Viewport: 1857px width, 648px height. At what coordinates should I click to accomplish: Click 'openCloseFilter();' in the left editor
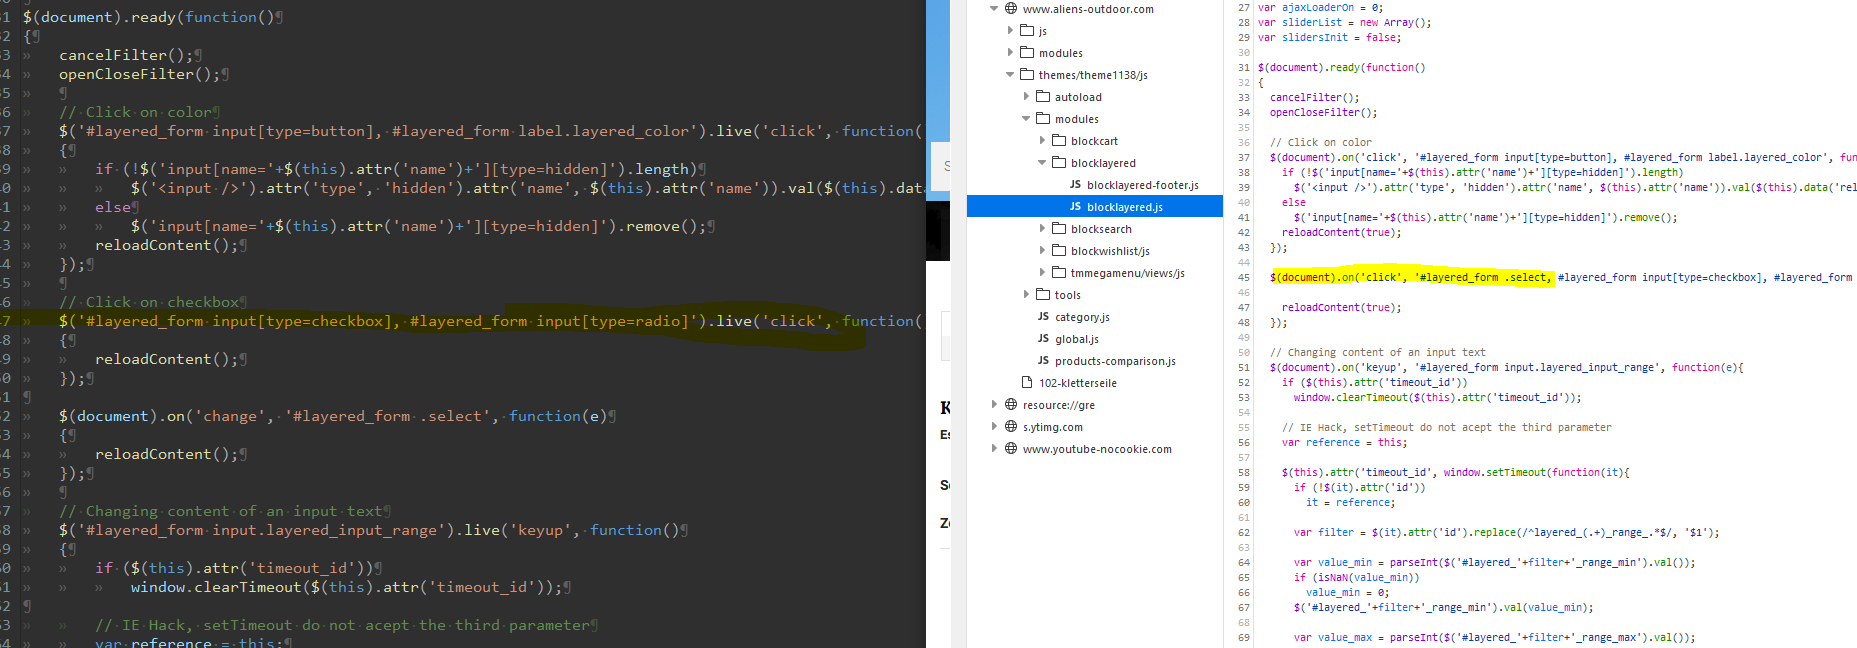click(x=140, y=74)
